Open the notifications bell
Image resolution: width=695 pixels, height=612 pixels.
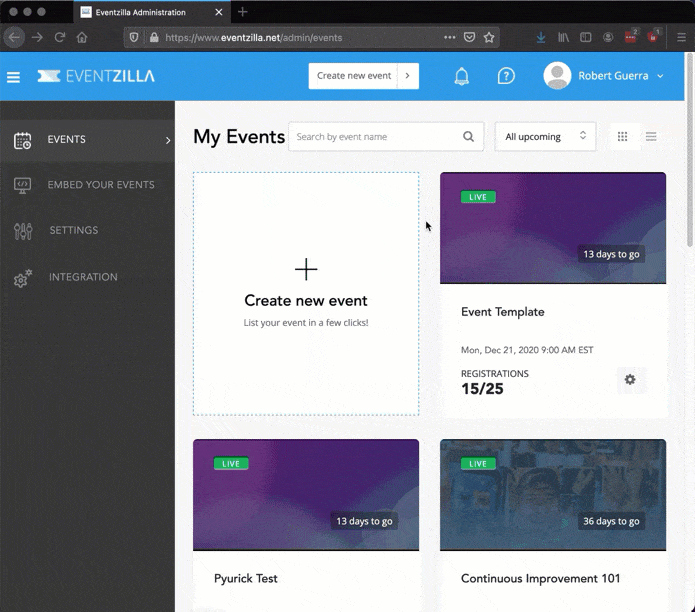[461, 76]
